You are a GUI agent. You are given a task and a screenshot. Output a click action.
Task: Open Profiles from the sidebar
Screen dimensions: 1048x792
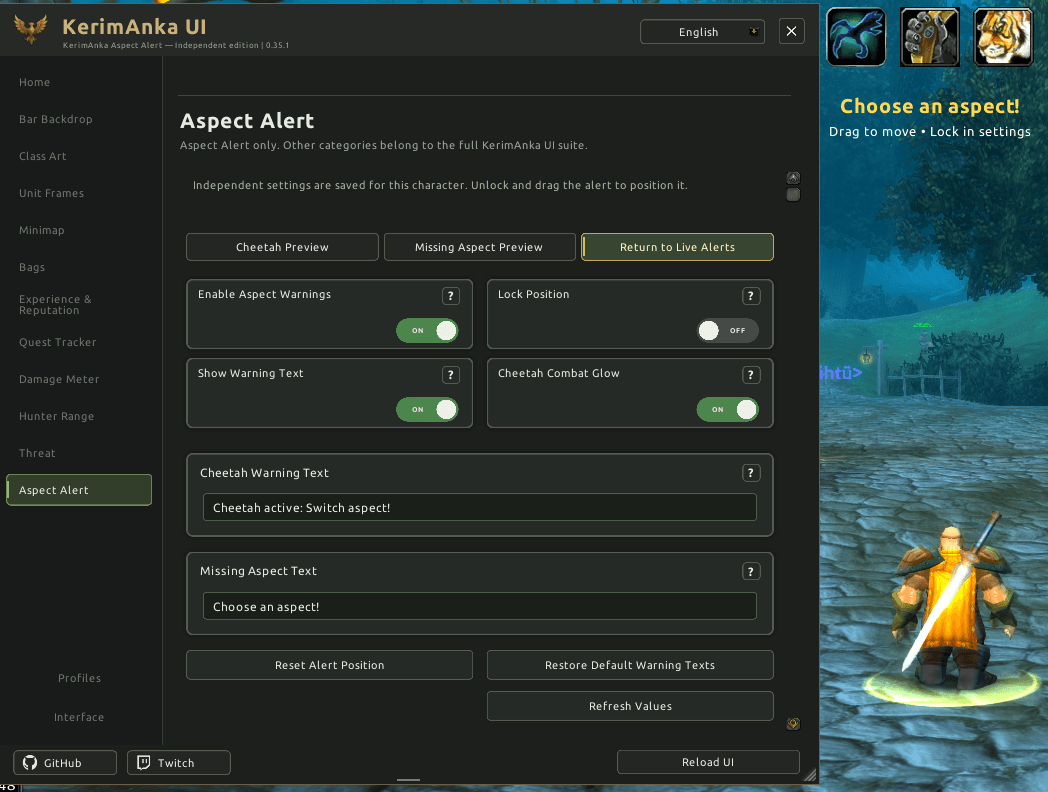pyautogui.click(x=80, y=678)
